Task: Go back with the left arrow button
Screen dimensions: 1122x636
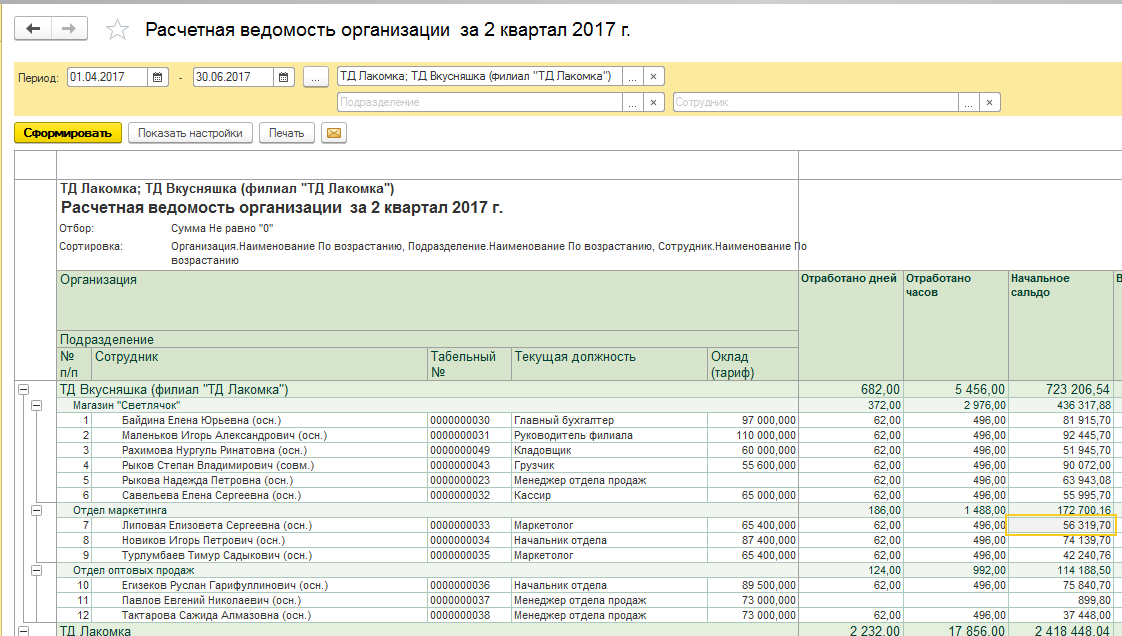Action: point(33,29)
